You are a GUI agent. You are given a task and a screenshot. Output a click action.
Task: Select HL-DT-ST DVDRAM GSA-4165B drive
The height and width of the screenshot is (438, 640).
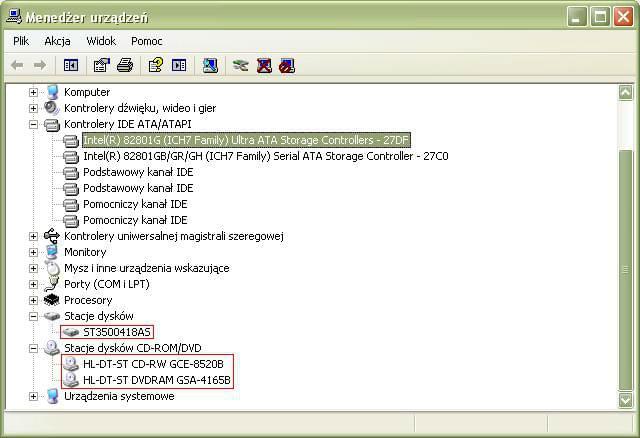[x=157, y=380]
